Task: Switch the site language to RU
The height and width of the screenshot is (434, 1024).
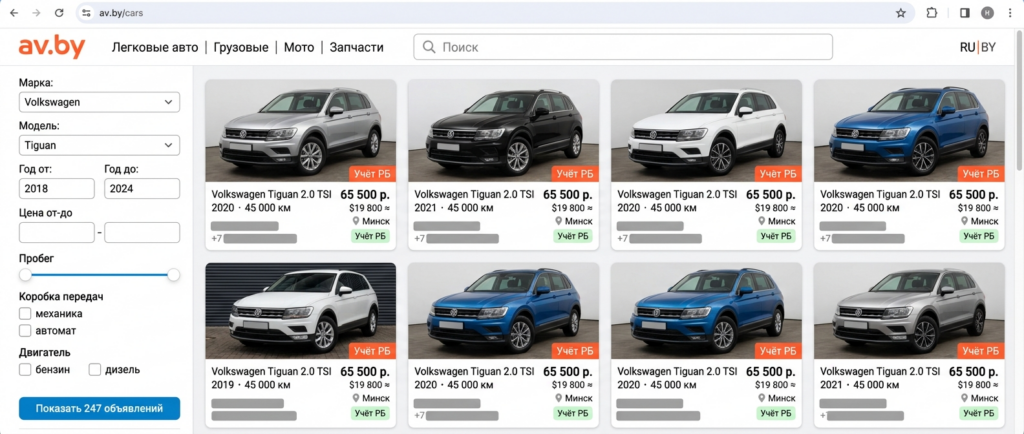Action: tap(967, 47)
